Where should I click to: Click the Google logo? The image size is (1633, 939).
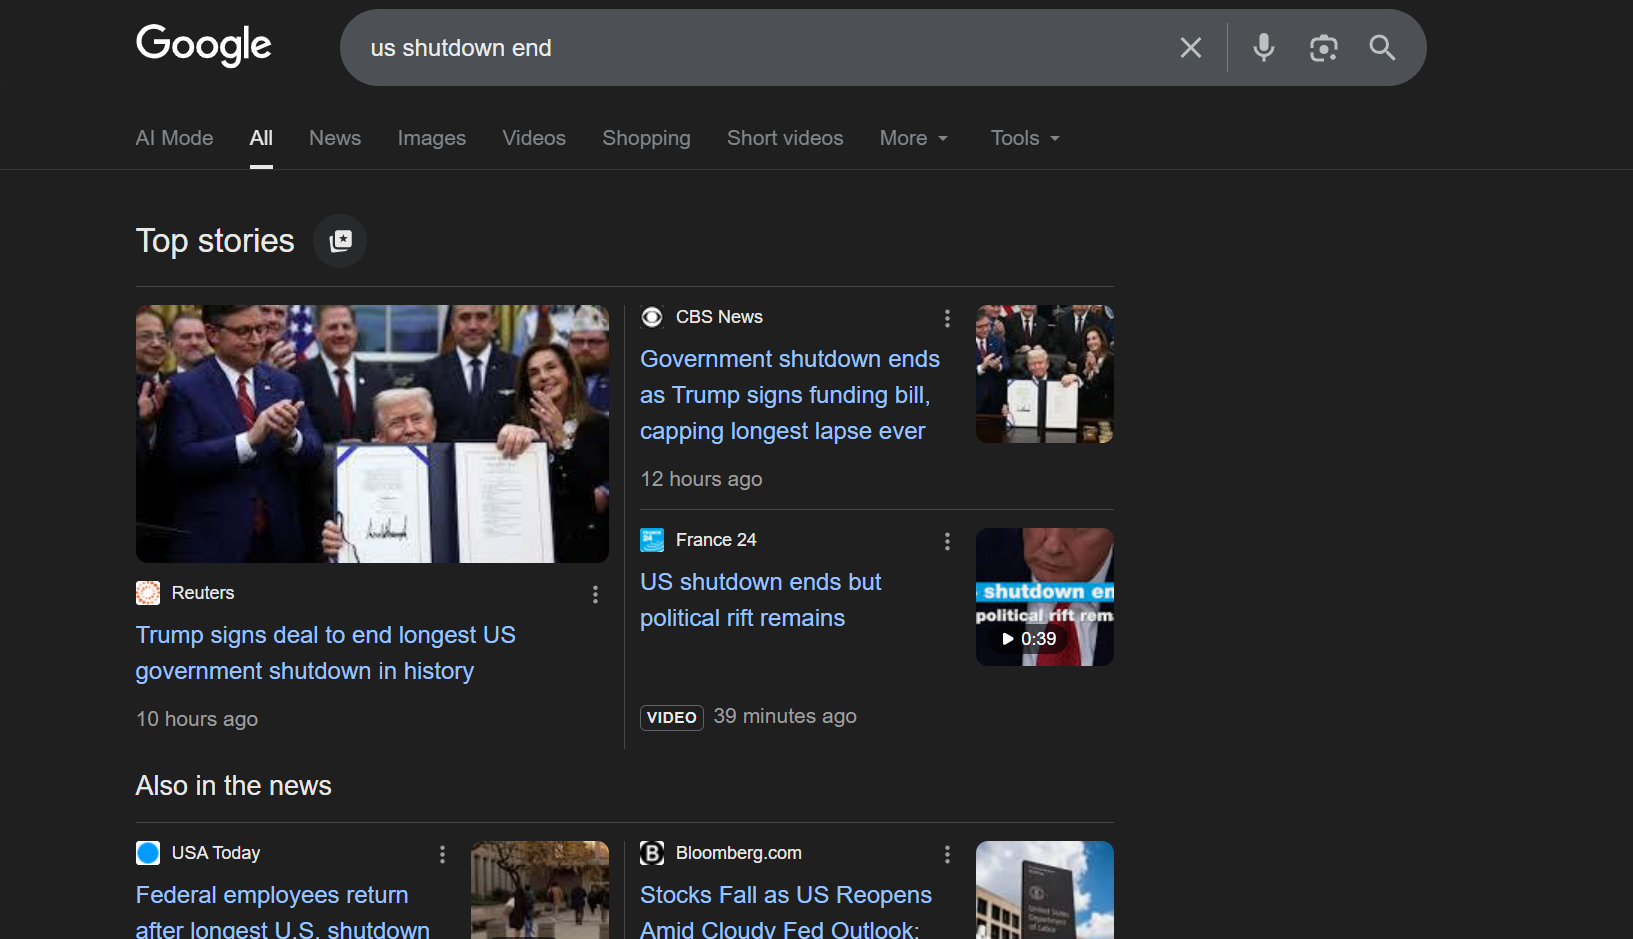tap(203, 45)
